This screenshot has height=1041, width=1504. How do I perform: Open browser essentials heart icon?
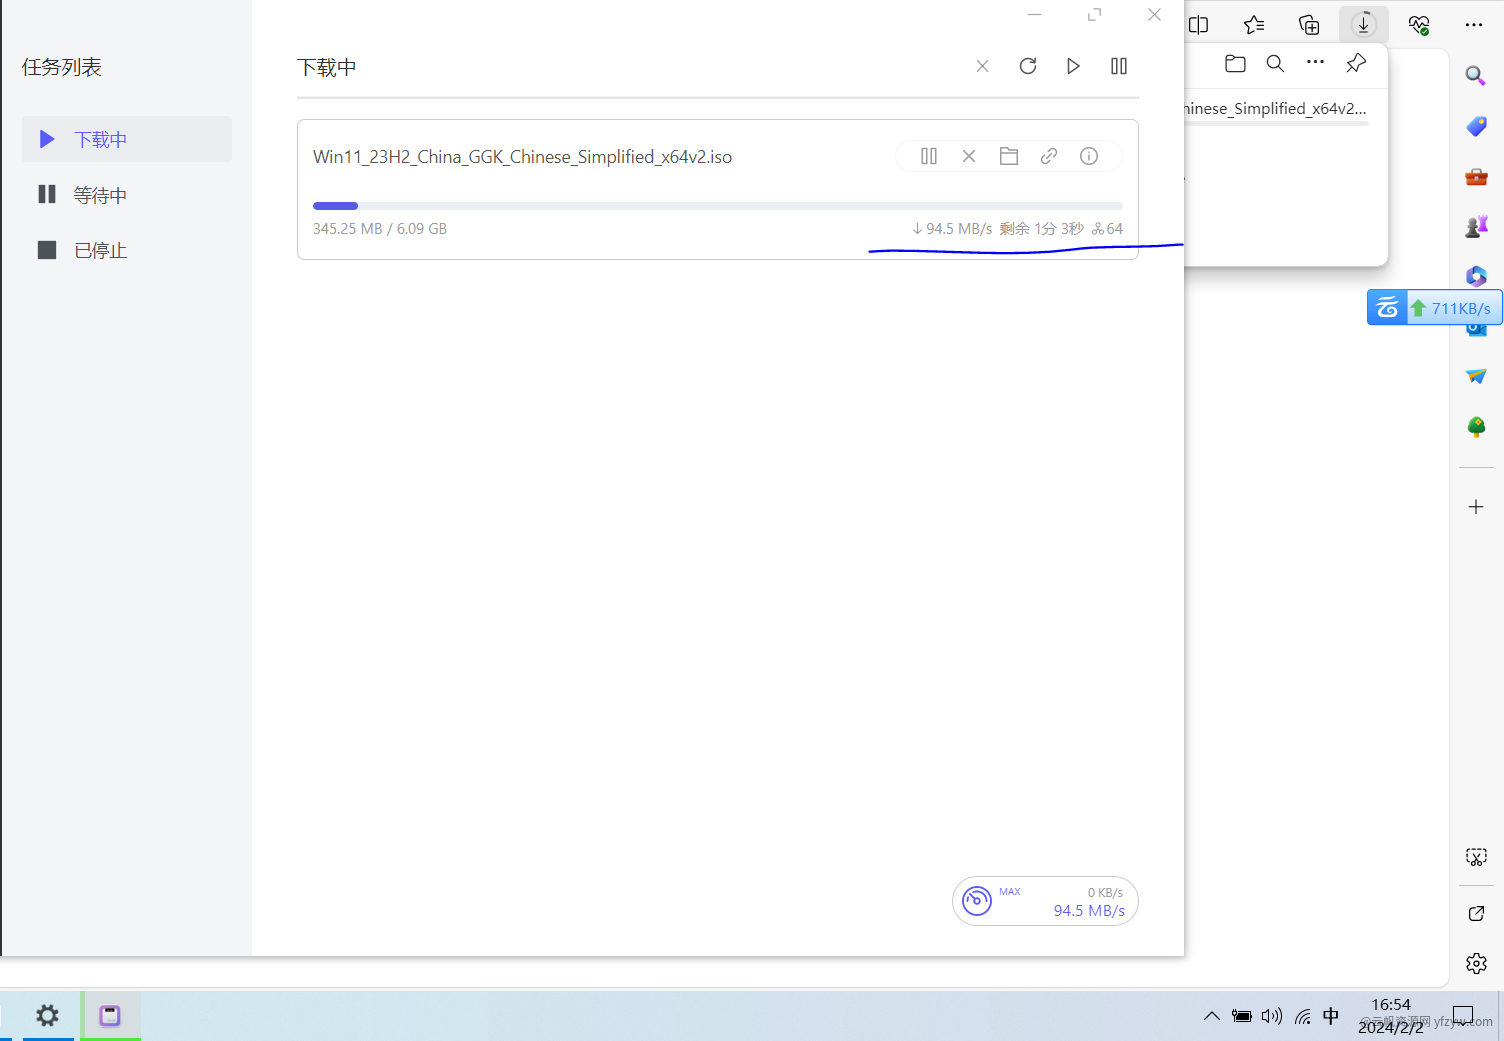coord(1419,25)
